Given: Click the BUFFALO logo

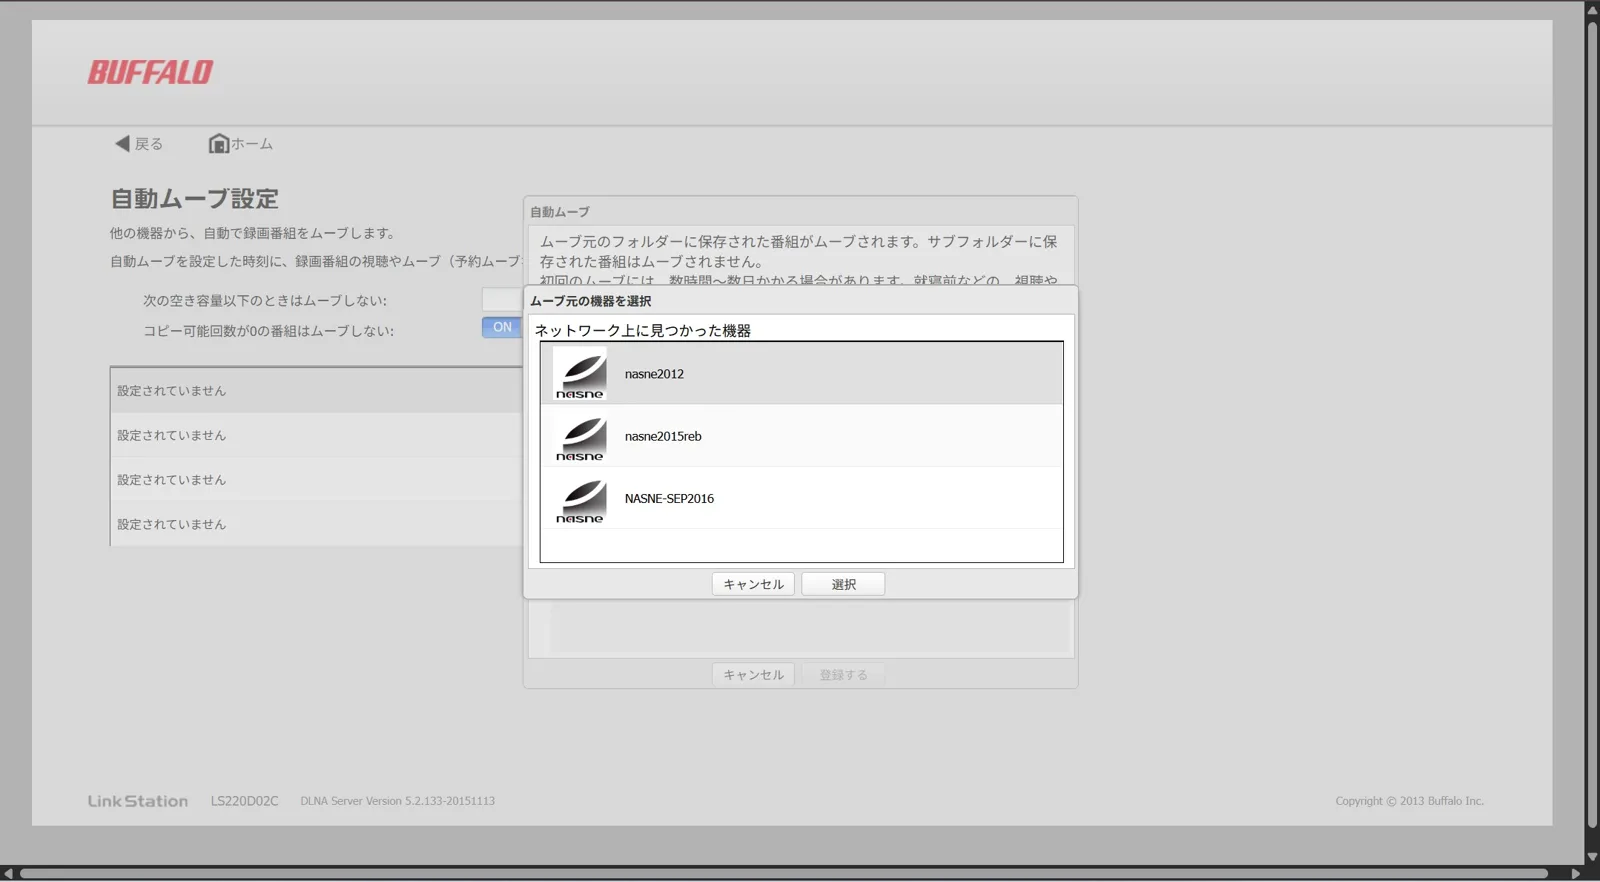Looking at the screenshot, I should coord(150,72).
